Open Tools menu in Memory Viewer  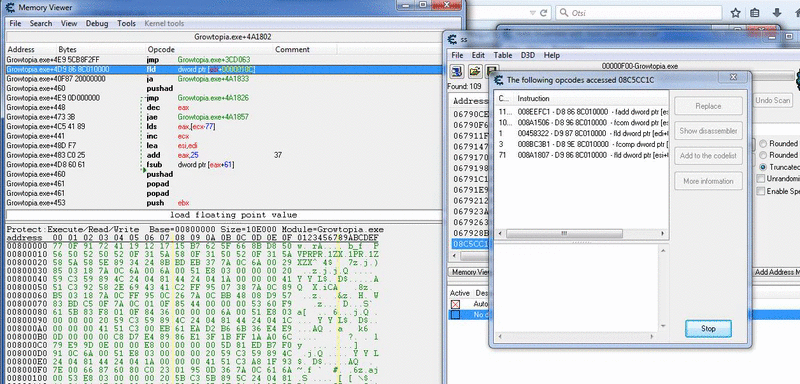[x=127, y=23]
